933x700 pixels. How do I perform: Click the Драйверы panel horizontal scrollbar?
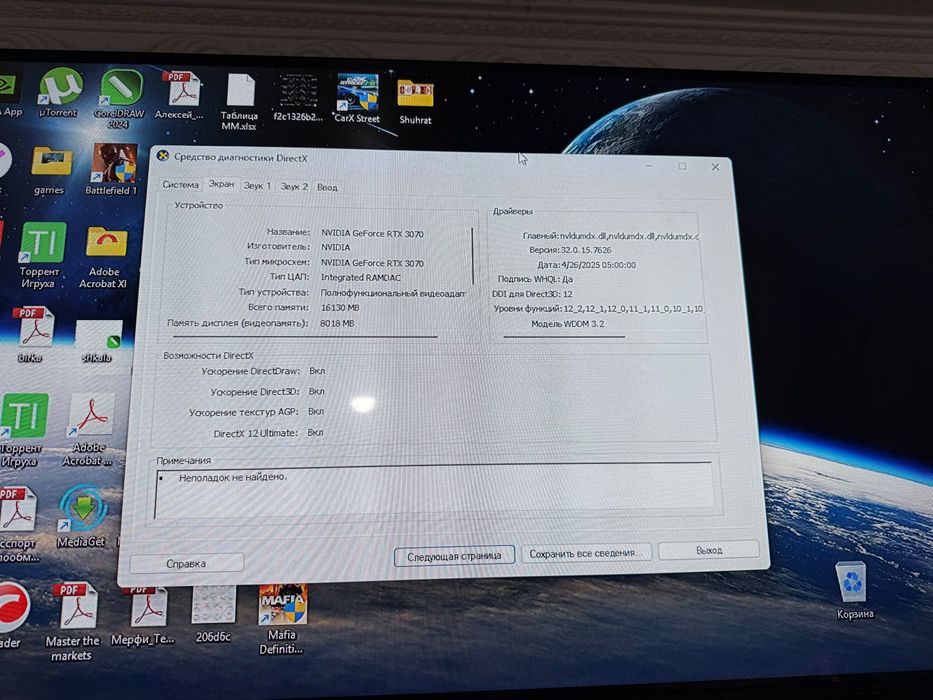(x=564, y=337)
